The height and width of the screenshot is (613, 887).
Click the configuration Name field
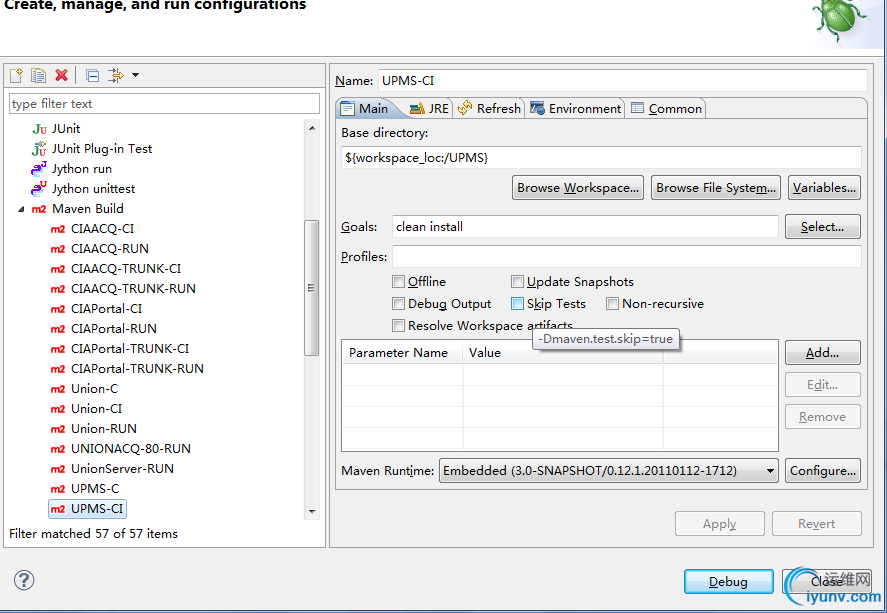pos(622,80)
